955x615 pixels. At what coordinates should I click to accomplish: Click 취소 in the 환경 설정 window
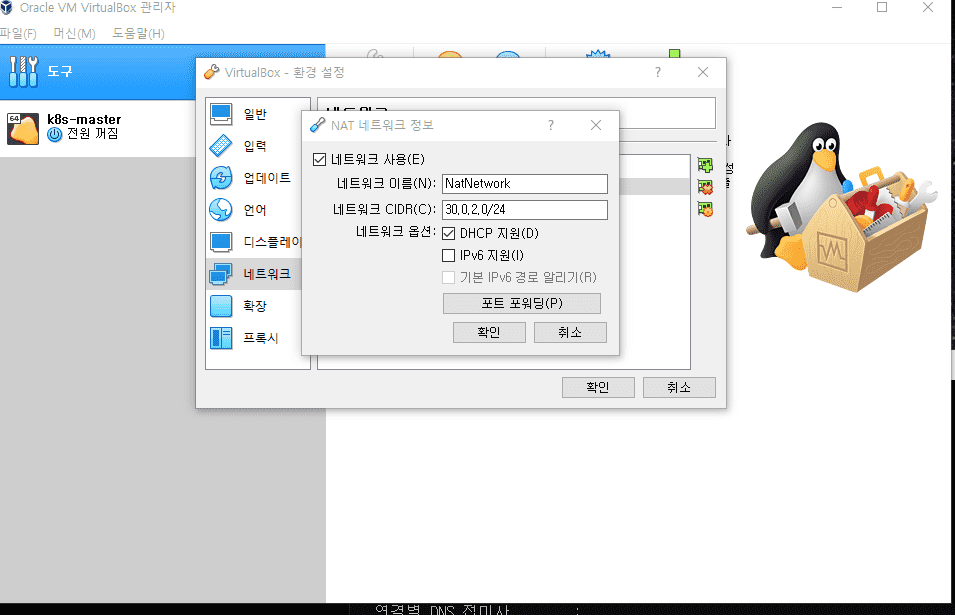pos(679,387)
